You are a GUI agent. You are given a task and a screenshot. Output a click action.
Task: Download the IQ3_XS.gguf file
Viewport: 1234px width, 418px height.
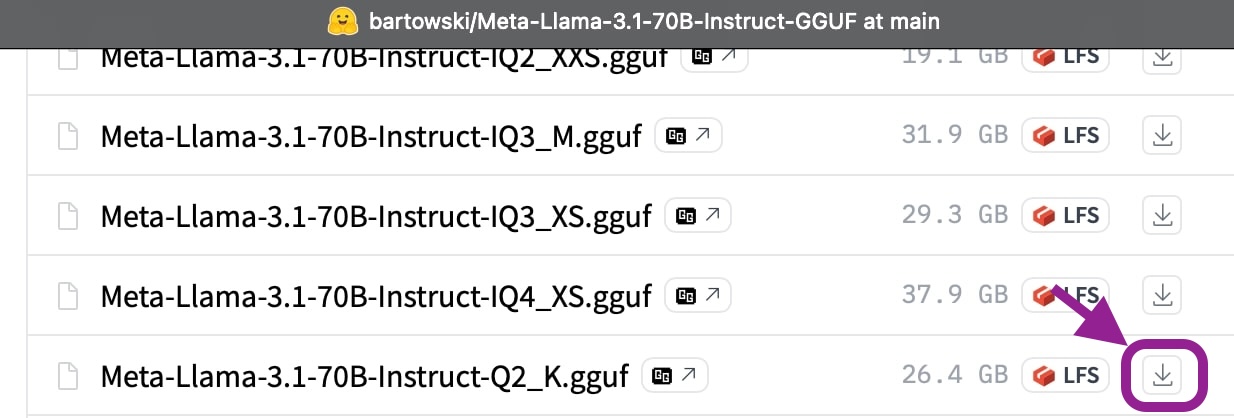(1162, 215)
